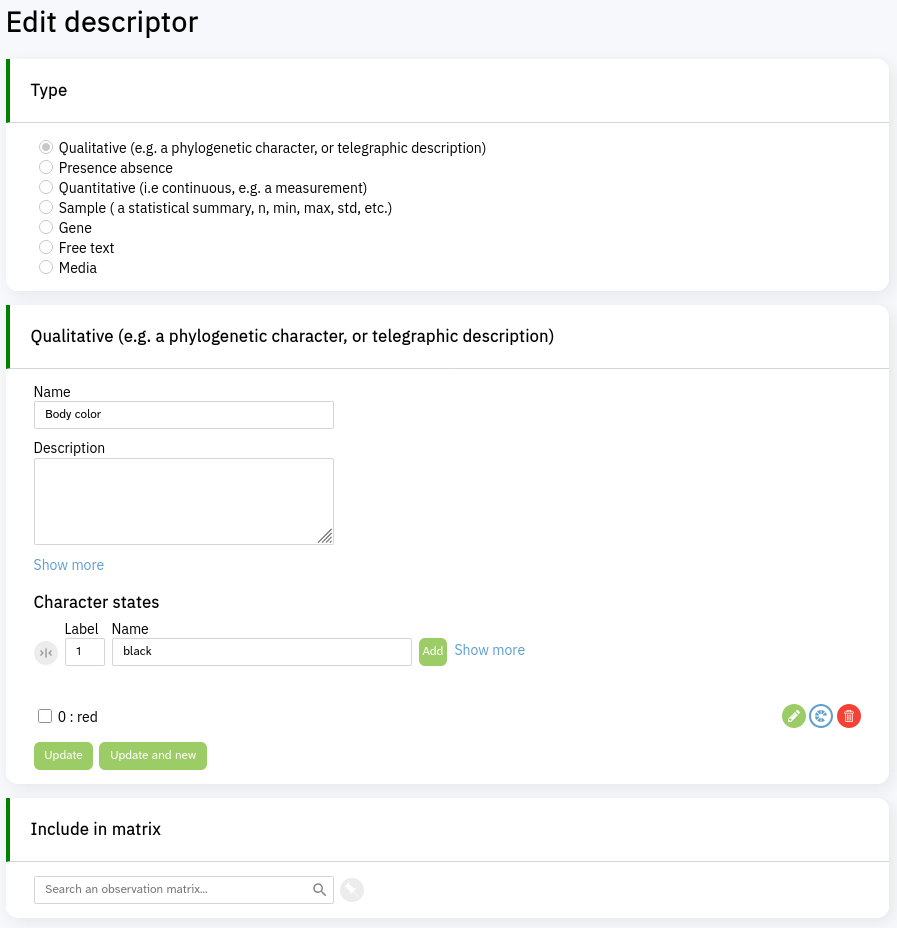The height and width of the screenshot is (928, 897).
Task: Focus the descriptor Name field 'Body color'
Action: point(184,415)
